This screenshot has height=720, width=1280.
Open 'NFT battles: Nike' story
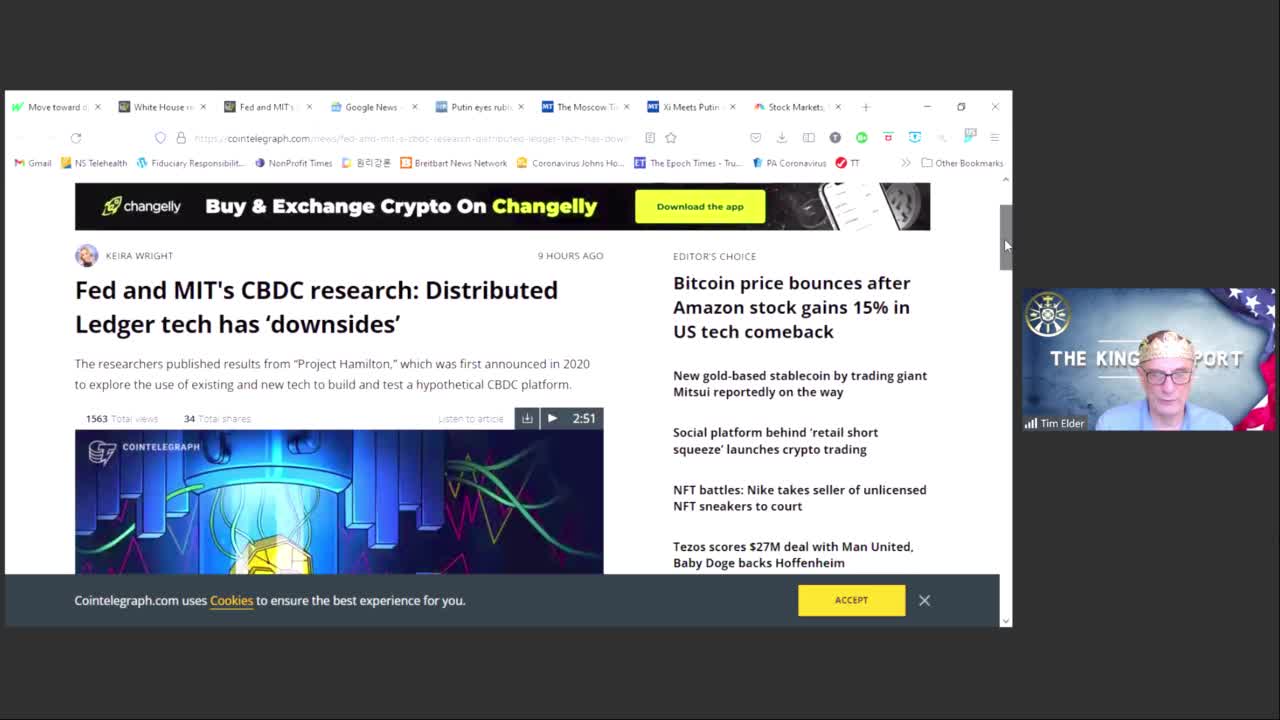[799, 498]
